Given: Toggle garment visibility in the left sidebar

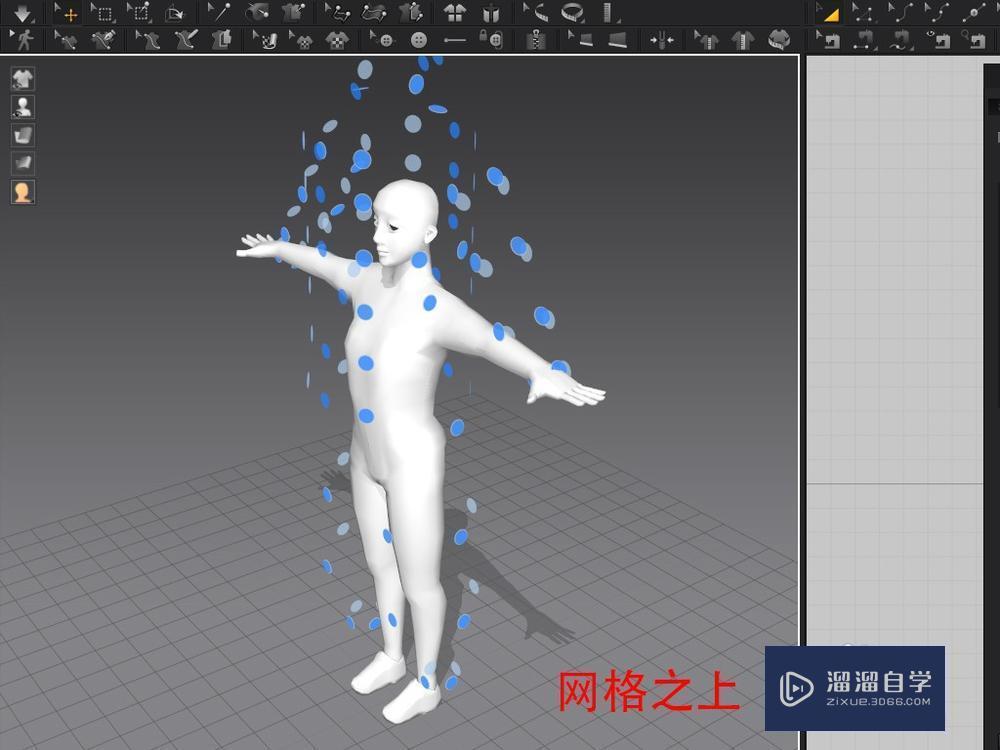Looking at the screenshot, I should click(22, 78).
